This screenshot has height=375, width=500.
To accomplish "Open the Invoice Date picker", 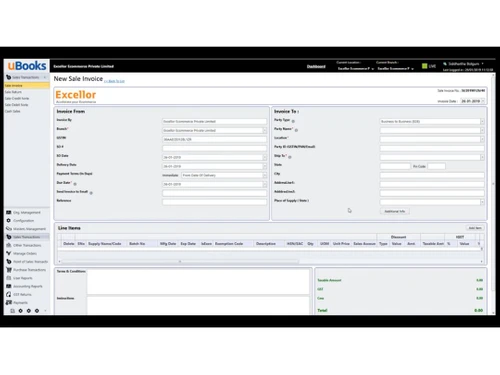I will tap(483, 101).
